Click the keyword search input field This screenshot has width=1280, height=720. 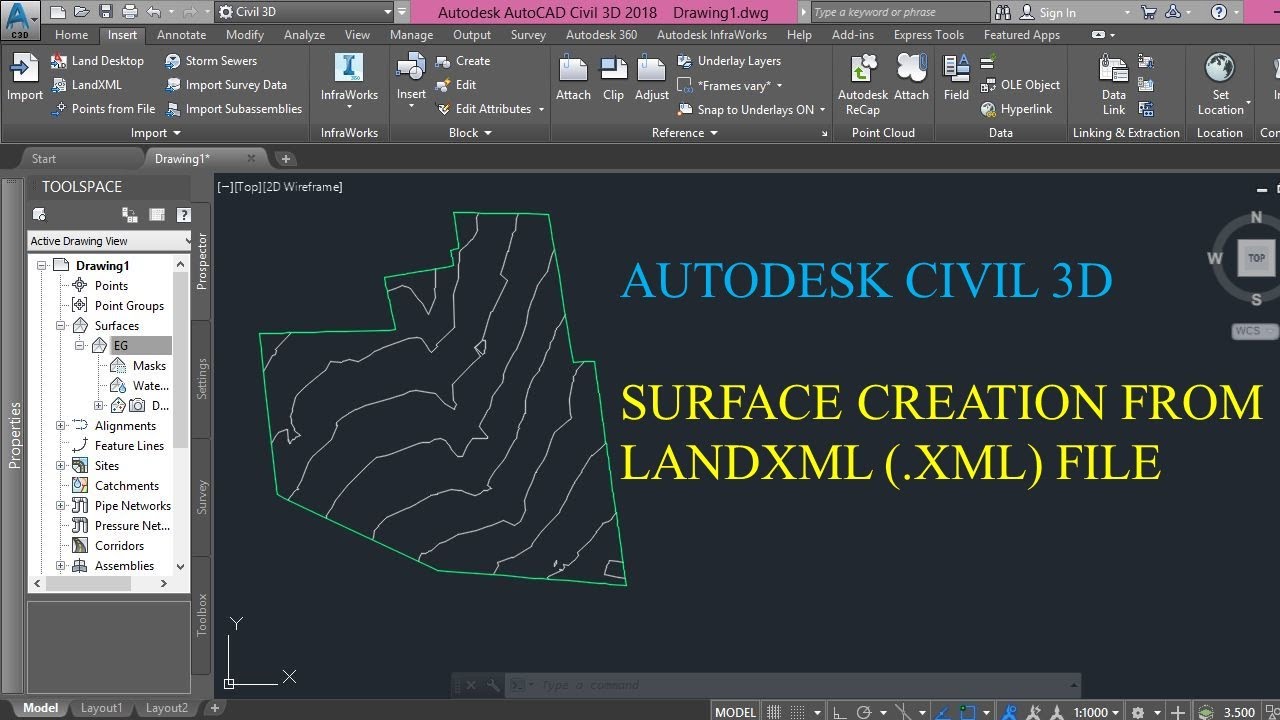click(x=899, y=12)
